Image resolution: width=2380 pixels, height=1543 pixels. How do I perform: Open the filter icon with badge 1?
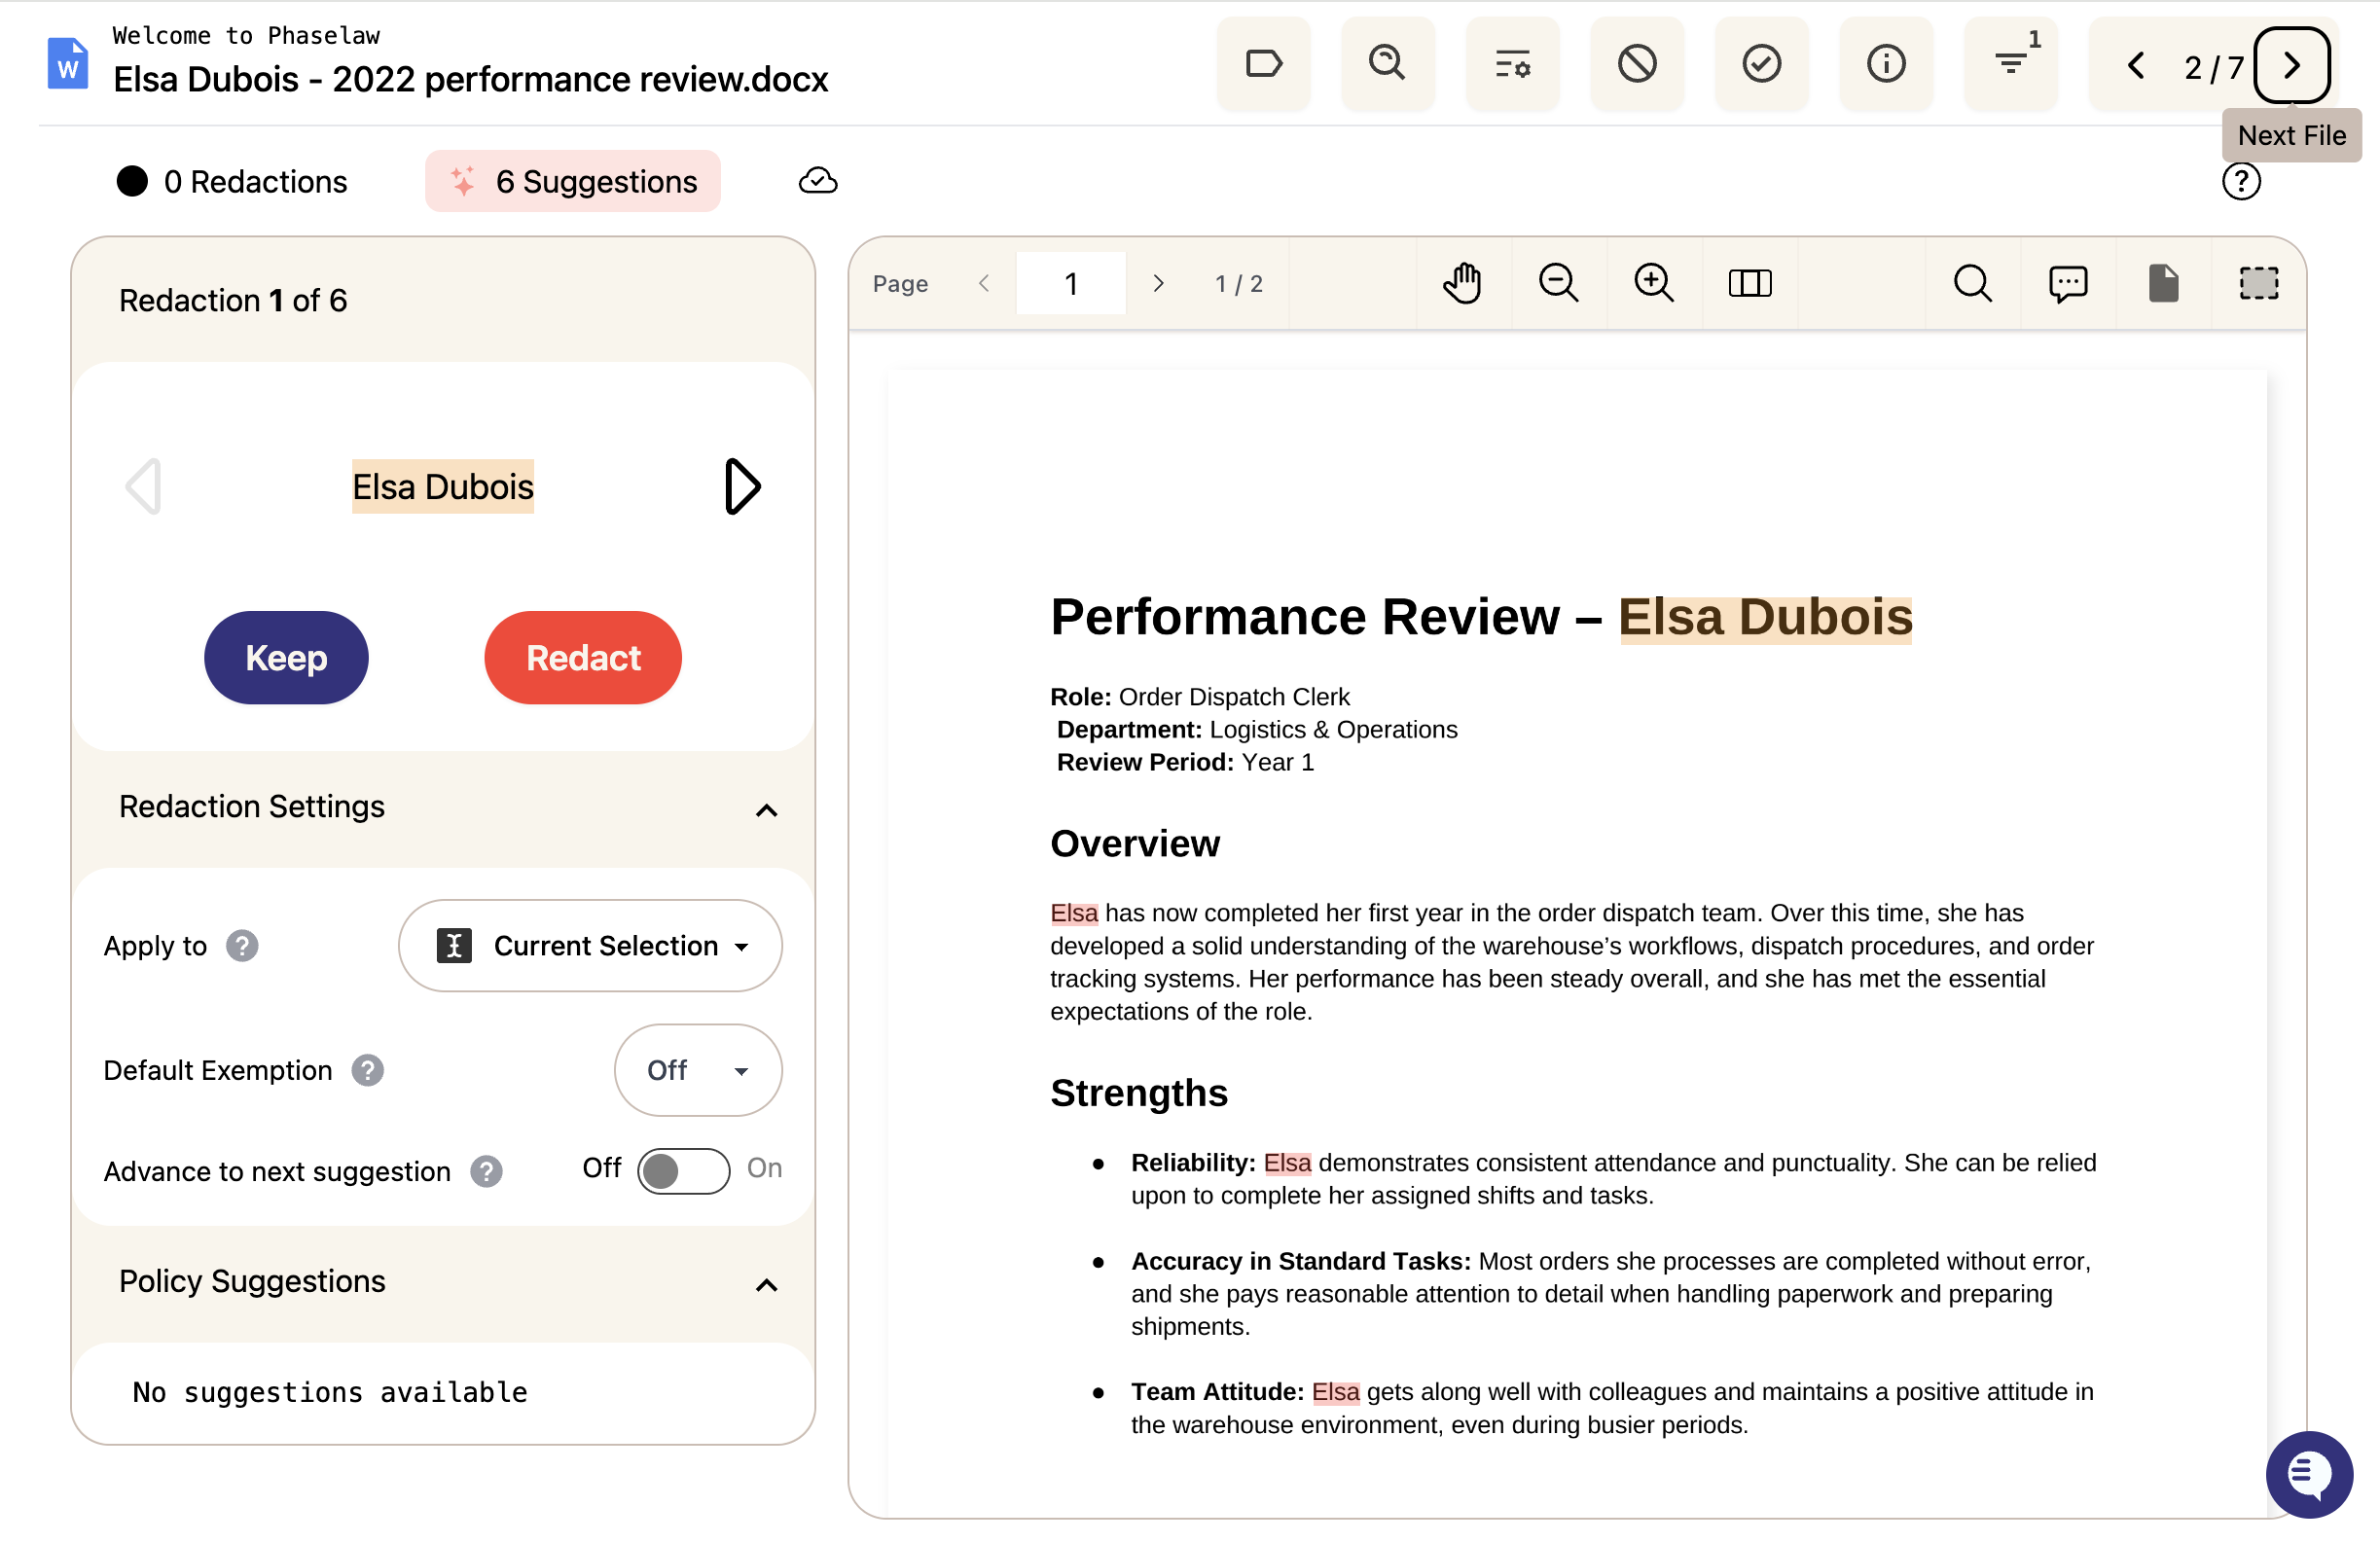click(x=2011, y=64)
